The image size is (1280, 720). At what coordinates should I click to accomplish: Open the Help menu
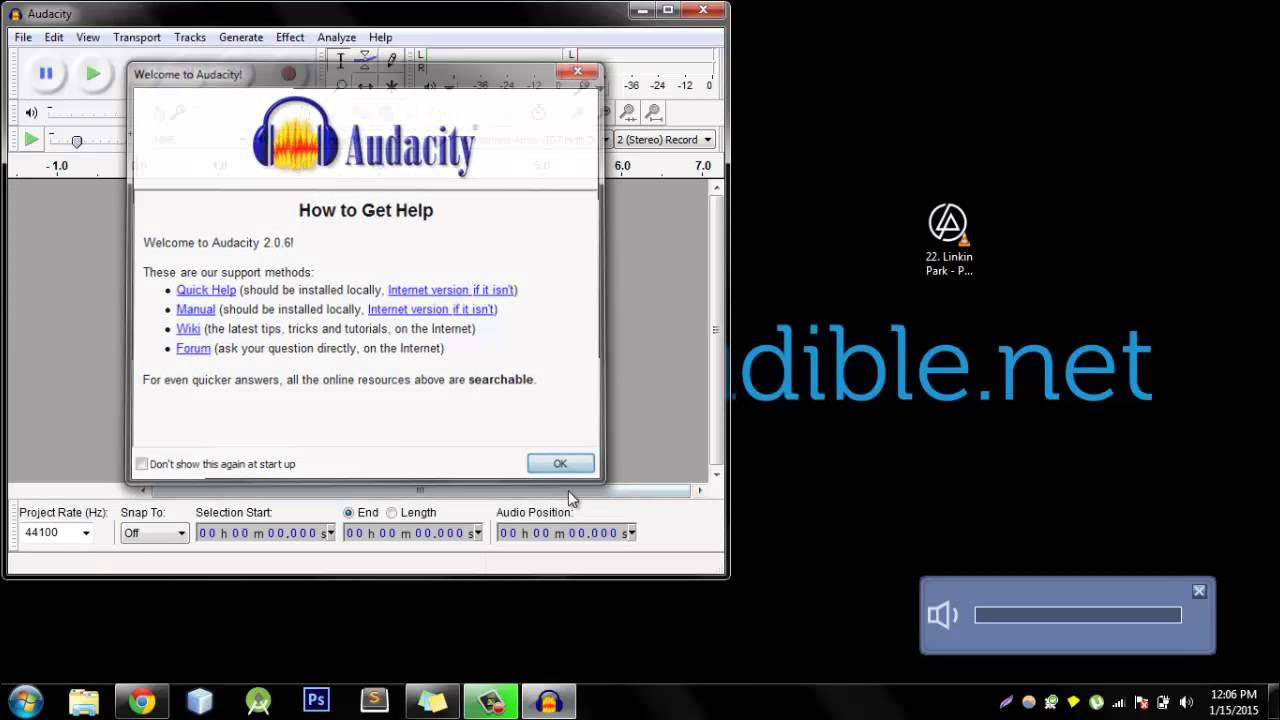(381, 37)
